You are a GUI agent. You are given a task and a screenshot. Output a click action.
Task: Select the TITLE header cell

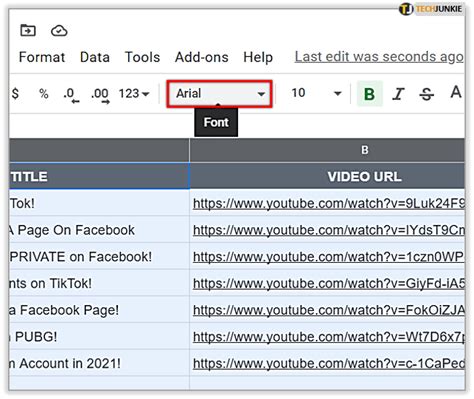(99, 176)
